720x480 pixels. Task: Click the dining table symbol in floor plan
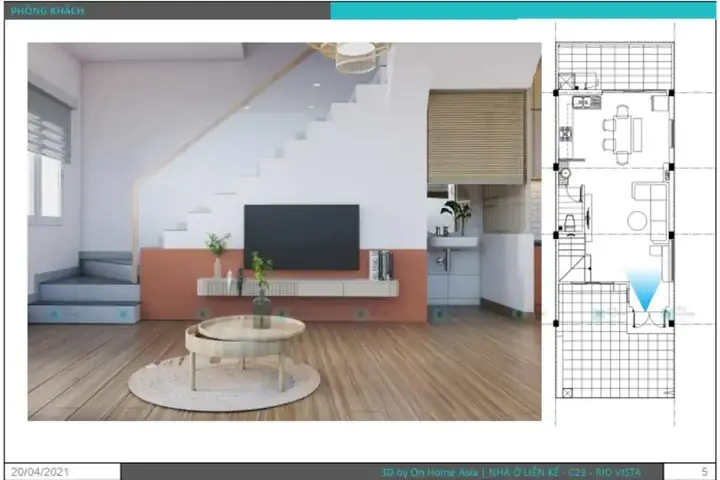pyautogui.click(x=622, y=135)
